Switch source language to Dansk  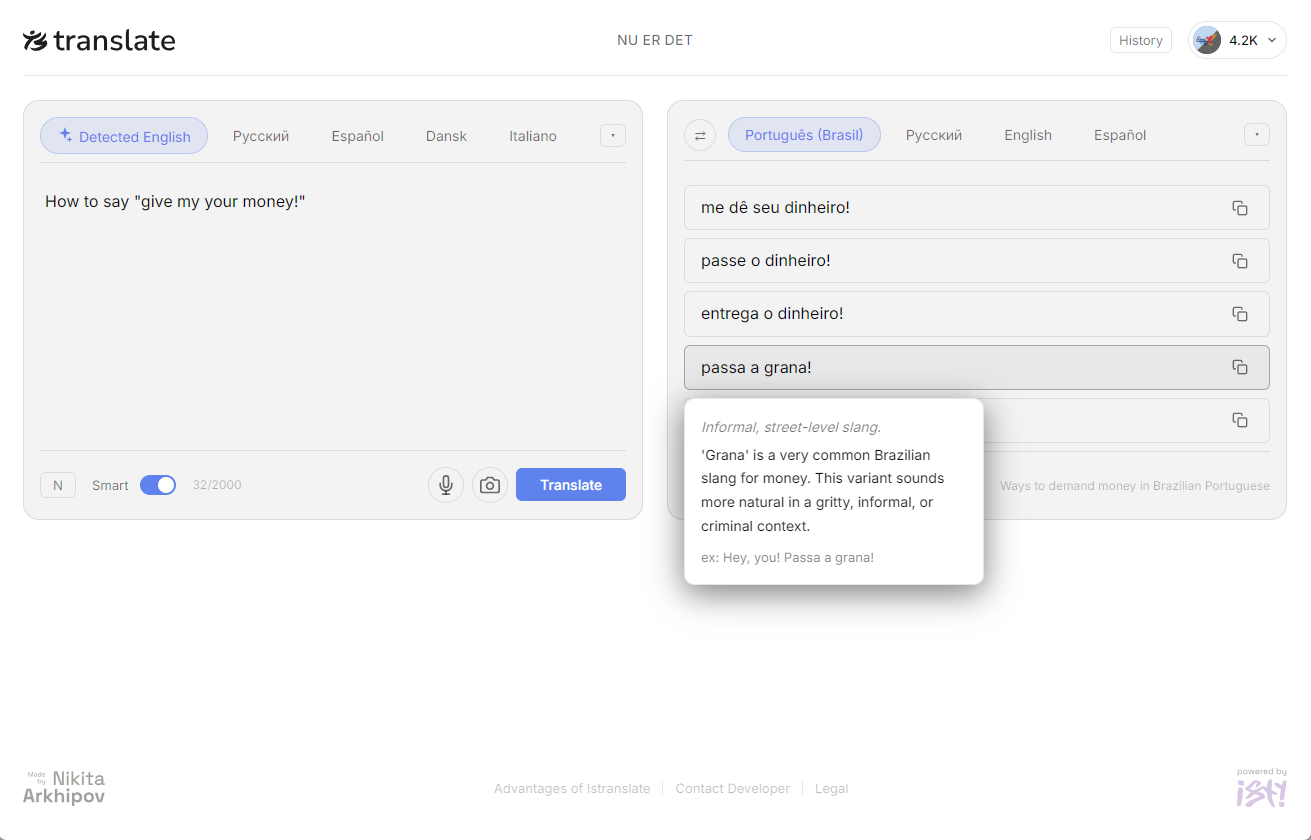(446, 135)
